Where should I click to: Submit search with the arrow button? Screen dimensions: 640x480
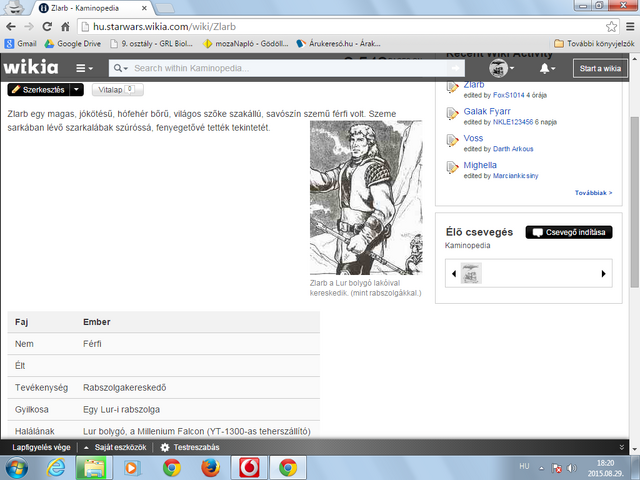pos(456,68)
